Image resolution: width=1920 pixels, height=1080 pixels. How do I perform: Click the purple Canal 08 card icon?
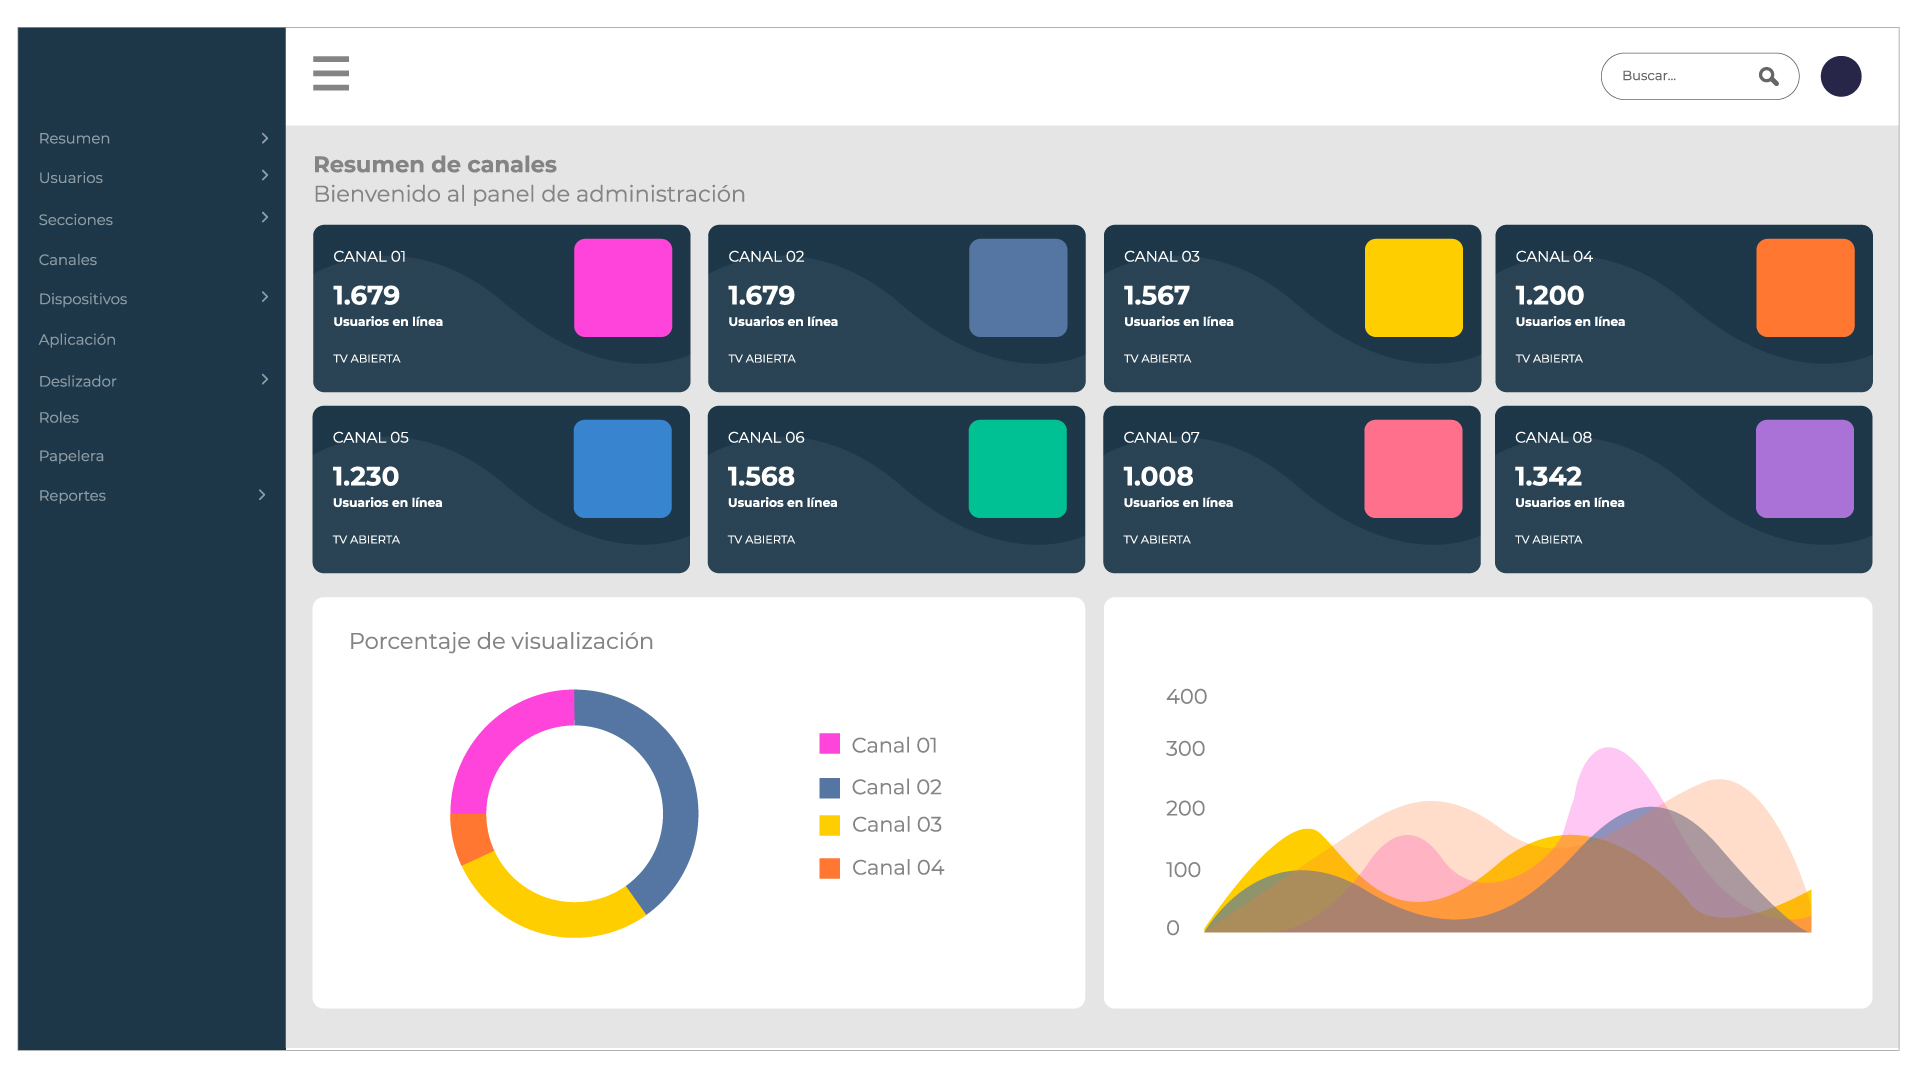[x=1804, y=469]
